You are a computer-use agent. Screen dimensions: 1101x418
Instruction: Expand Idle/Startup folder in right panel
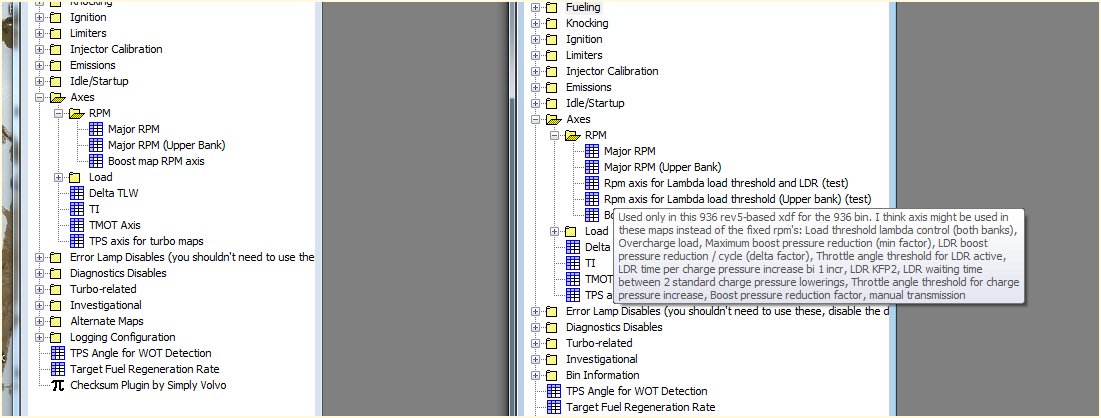(x=535, y=104)
